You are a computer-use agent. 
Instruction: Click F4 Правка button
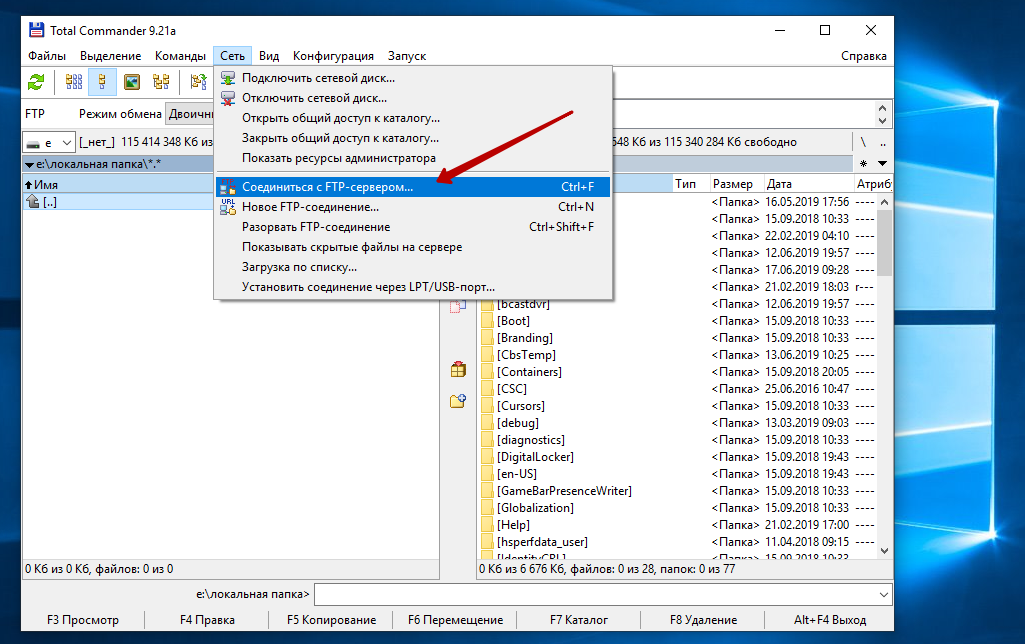[x=207, y=620]
